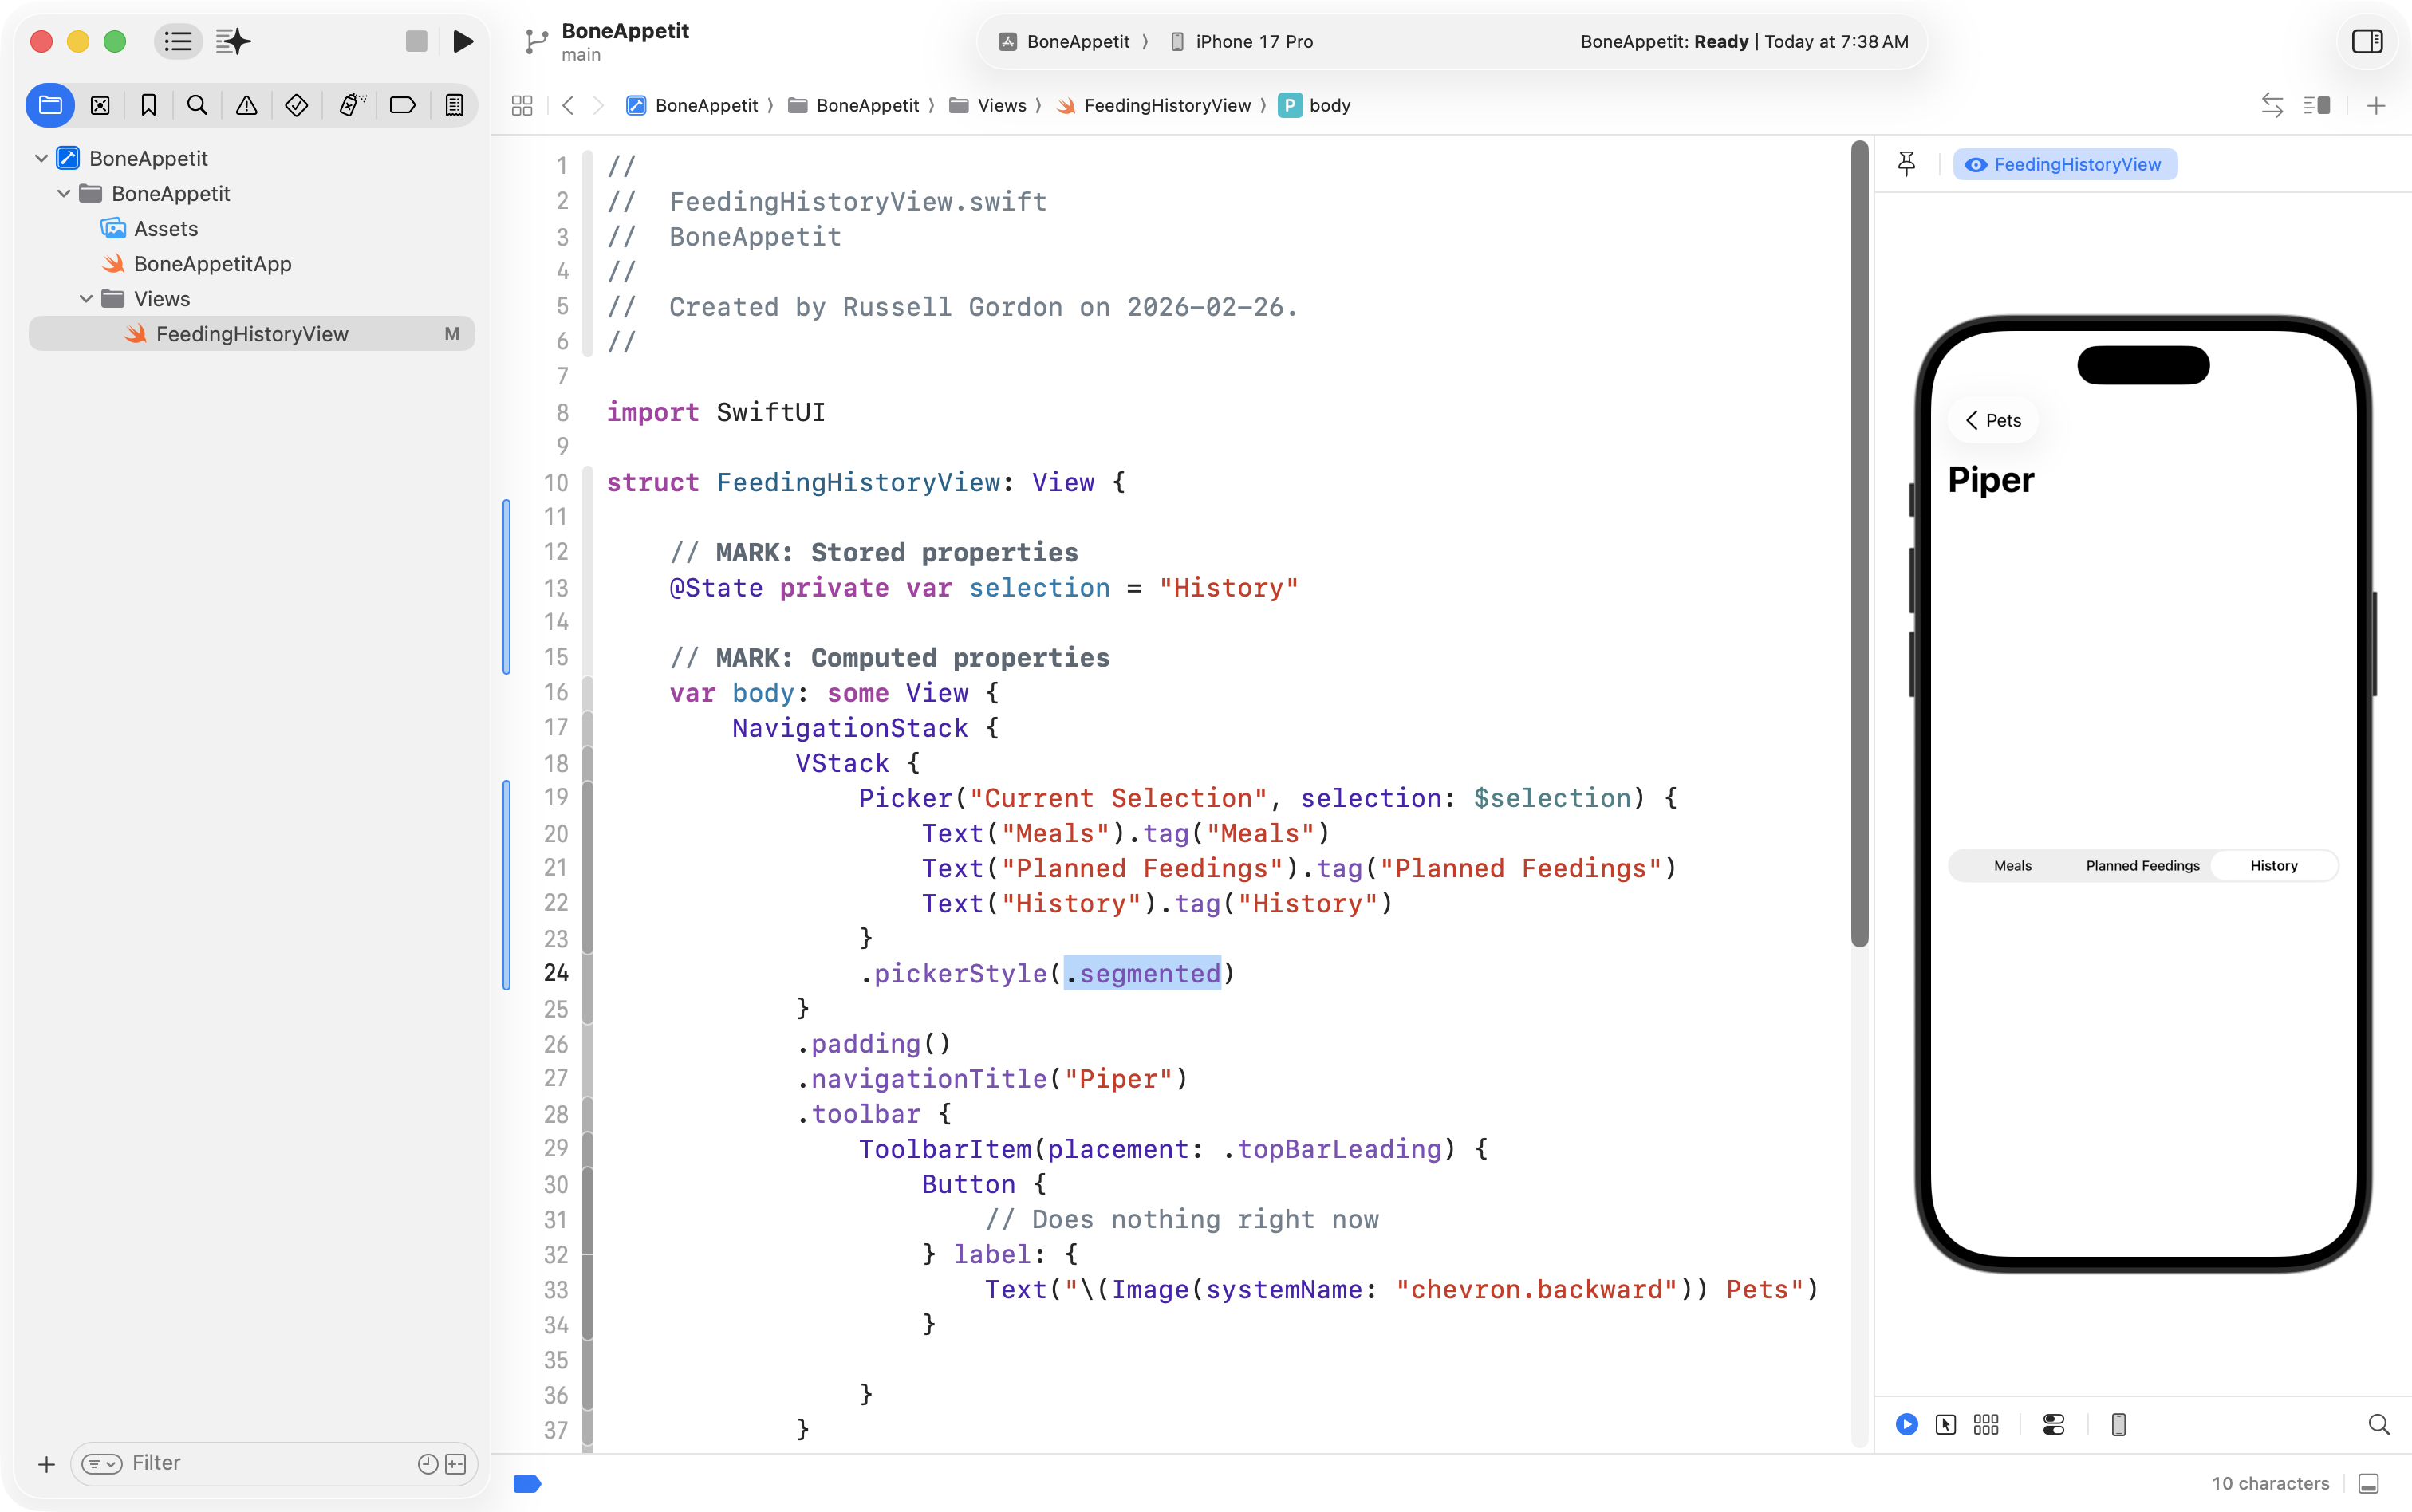This screenshot has height=1512, width=2412.
Task: Open the Source Control navigator
Action: [100, 105]
